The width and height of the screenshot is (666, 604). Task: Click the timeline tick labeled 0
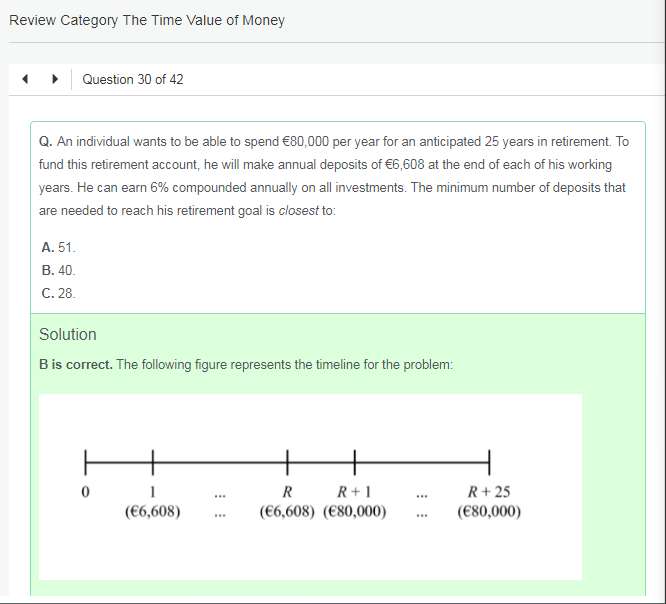86,491
